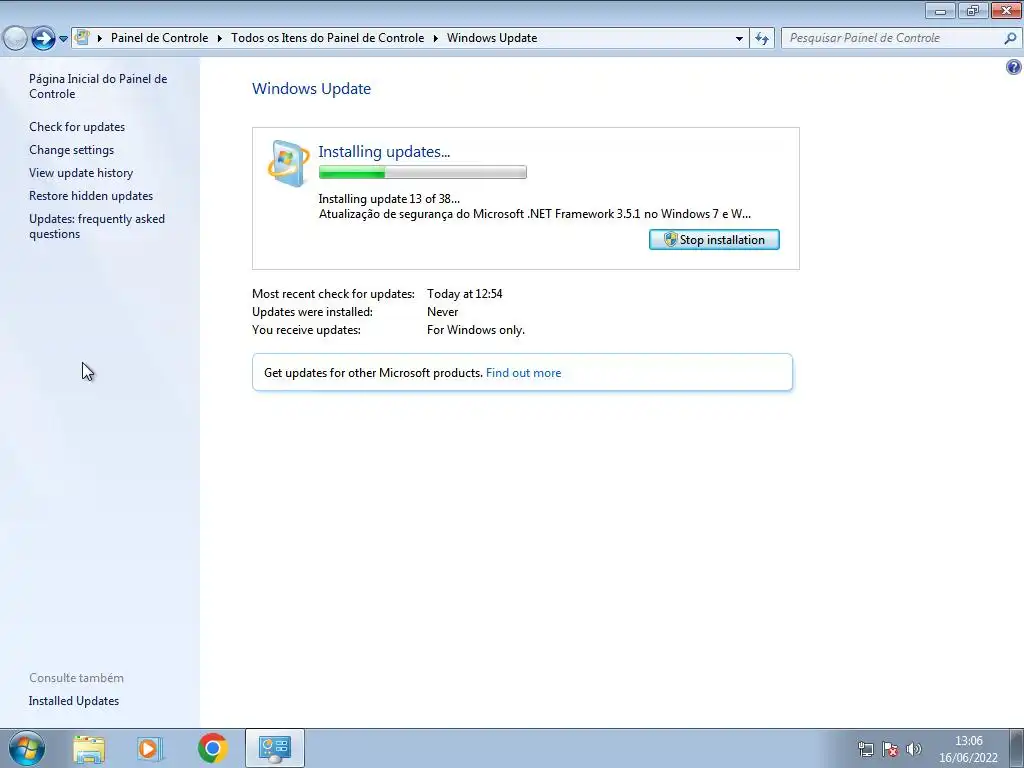
Task: Open Change settings in sidebar
Action: [x=71, y=150]
